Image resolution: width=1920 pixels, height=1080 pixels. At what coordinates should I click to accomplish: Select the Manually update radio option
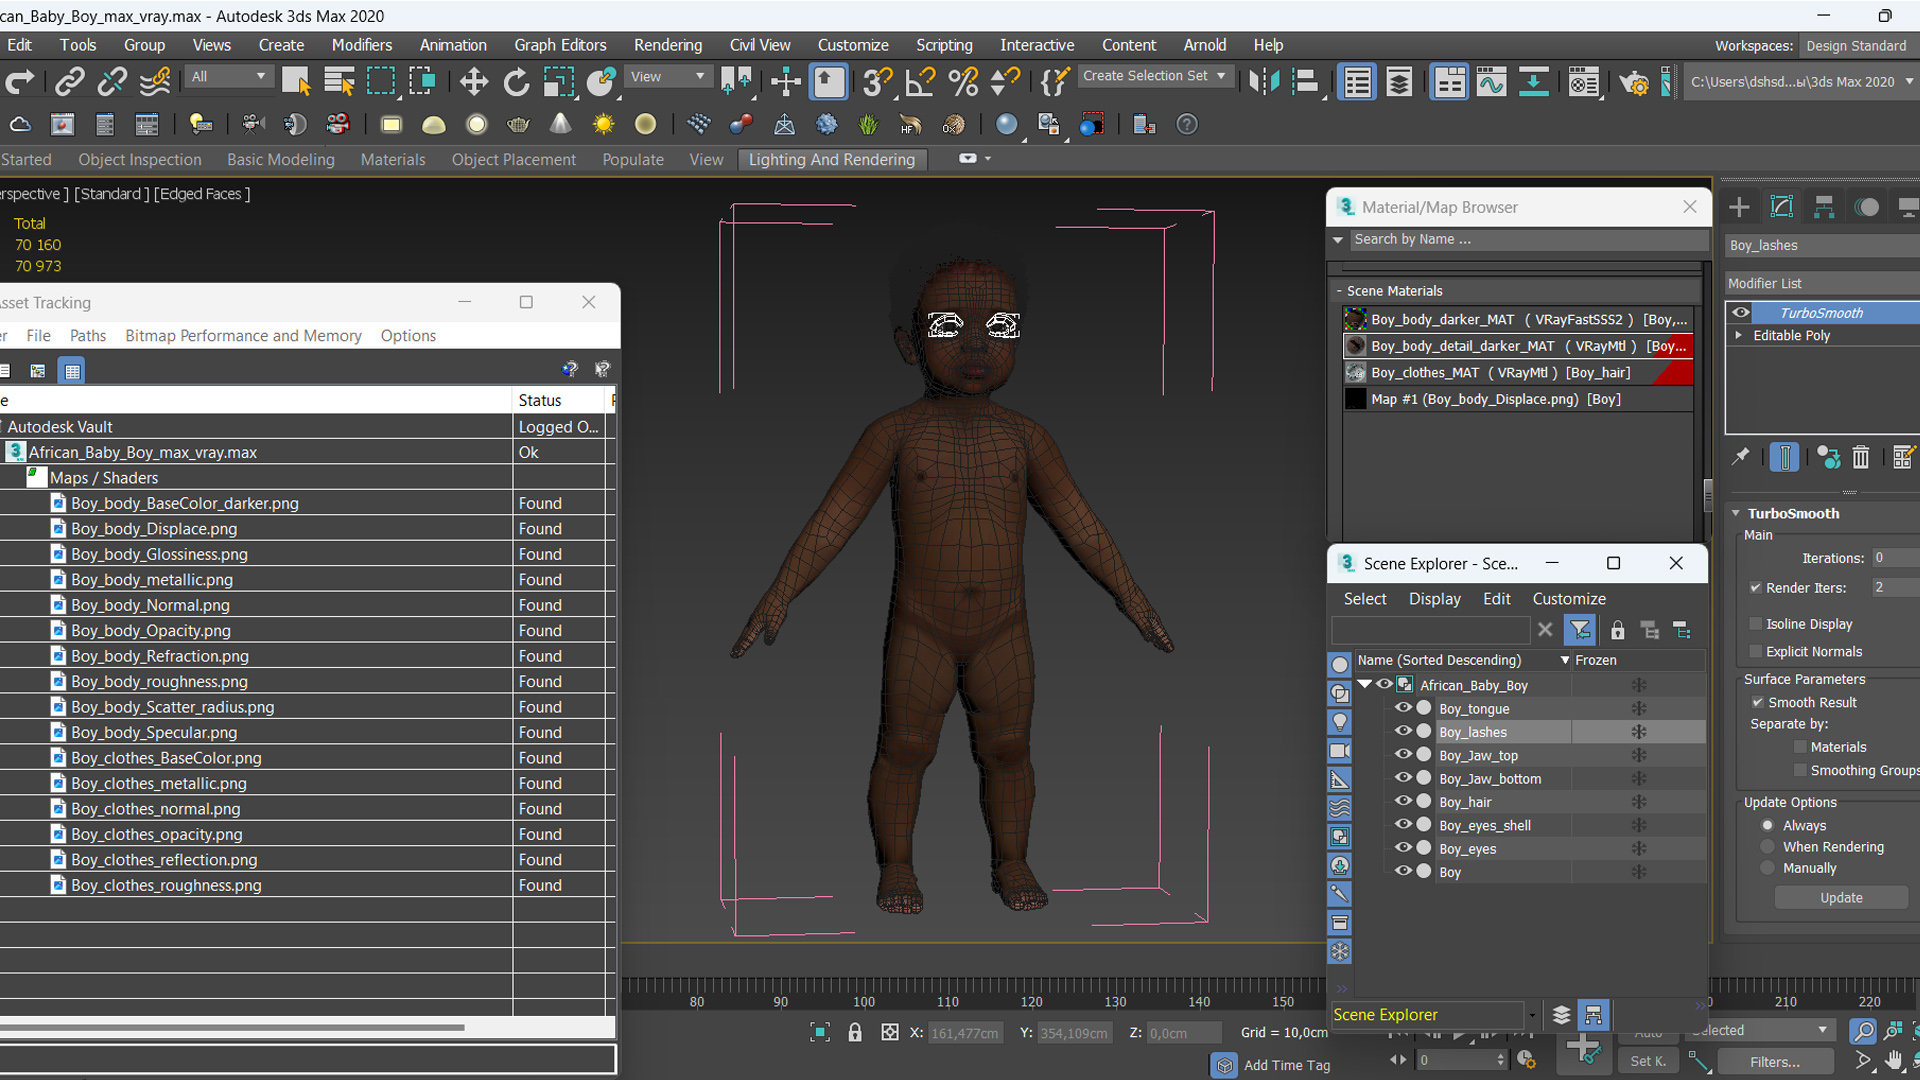1768,868
